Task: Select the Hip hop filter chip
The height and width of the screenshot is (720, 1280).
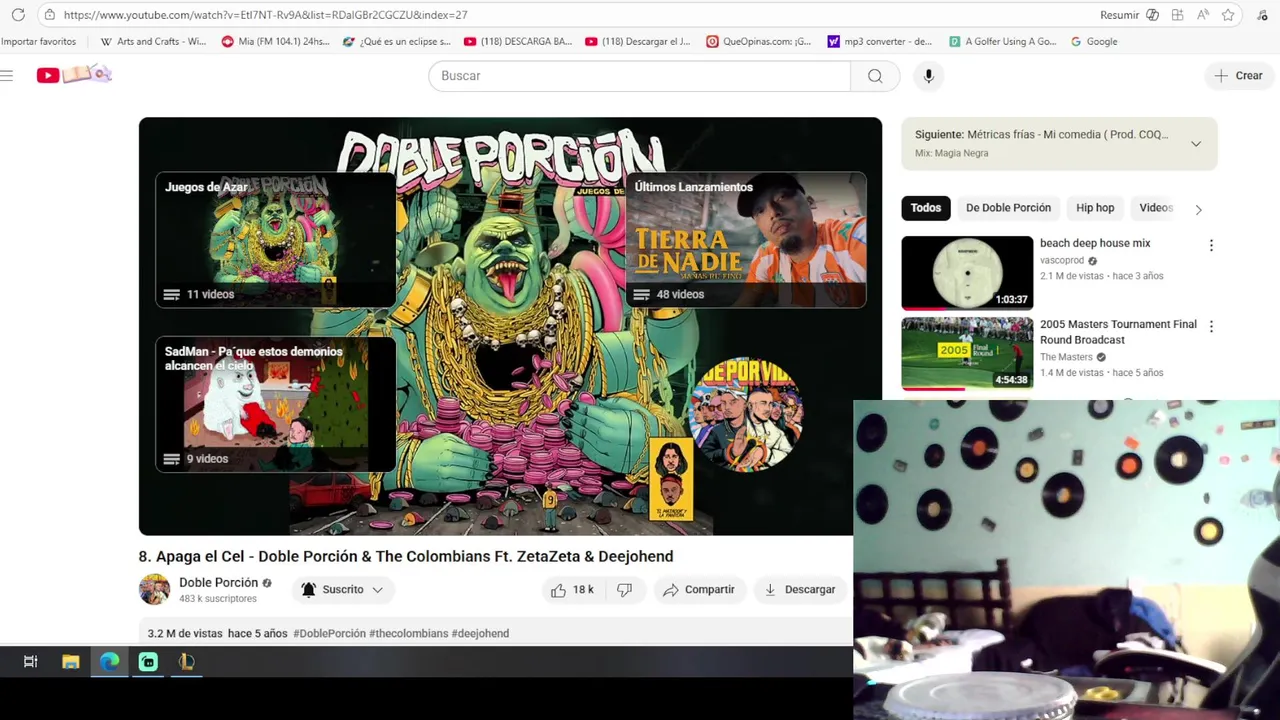Action: click(1095, 208)
